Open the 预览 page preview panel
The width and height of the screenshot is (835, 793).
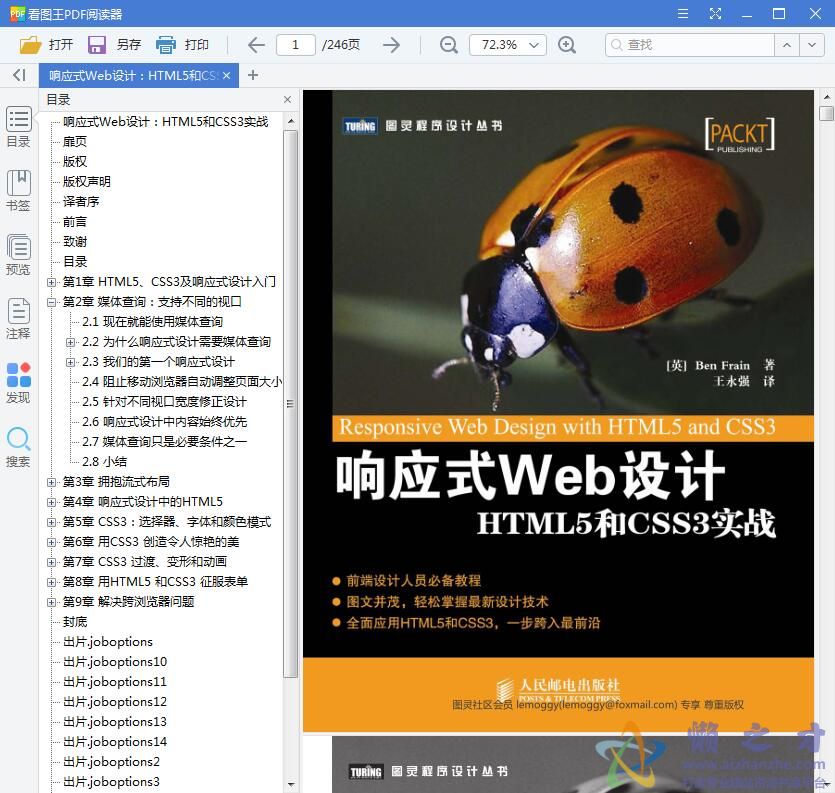pos(18,255)
